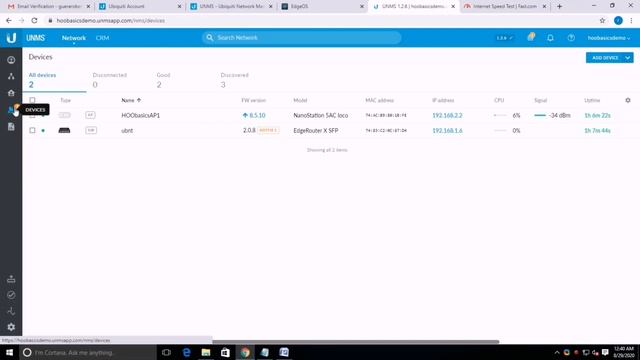Open the ubnt device name
640x360 pixels.
(x=127, y=131)
